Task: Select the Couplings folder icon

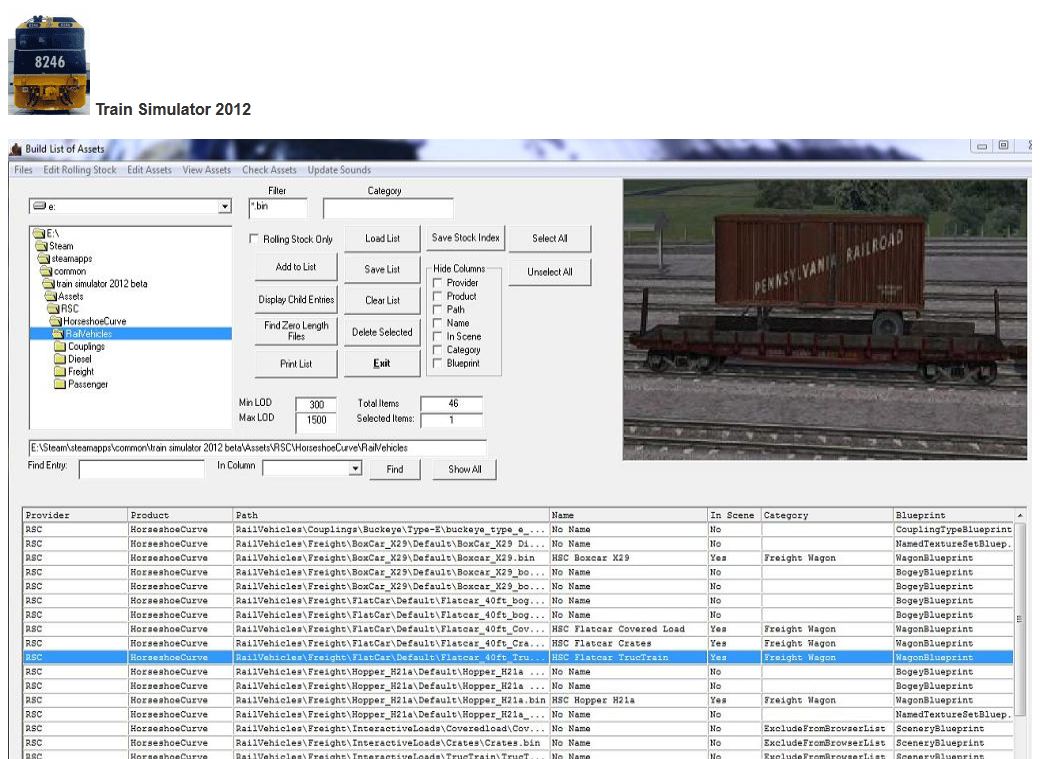Action: coord(60,347)
